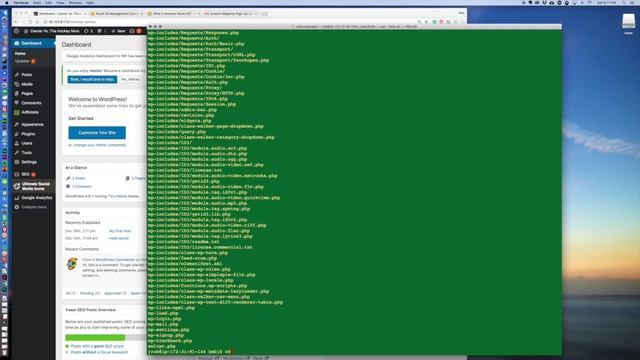Click 'wp-links-opml.php' line in terminal
640x360 pixels.
(x=171, y=308)
